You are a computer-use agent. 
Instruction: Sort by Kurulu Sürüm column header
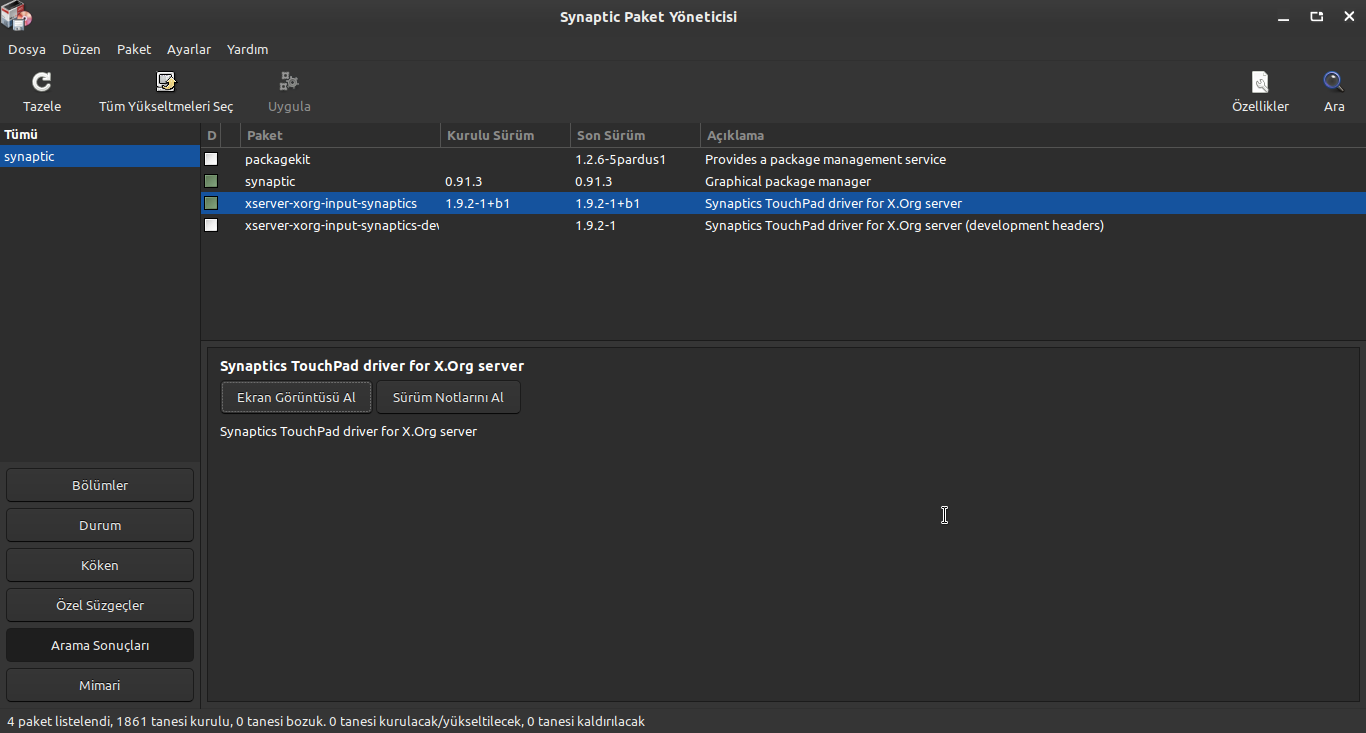tap(505, 135)
